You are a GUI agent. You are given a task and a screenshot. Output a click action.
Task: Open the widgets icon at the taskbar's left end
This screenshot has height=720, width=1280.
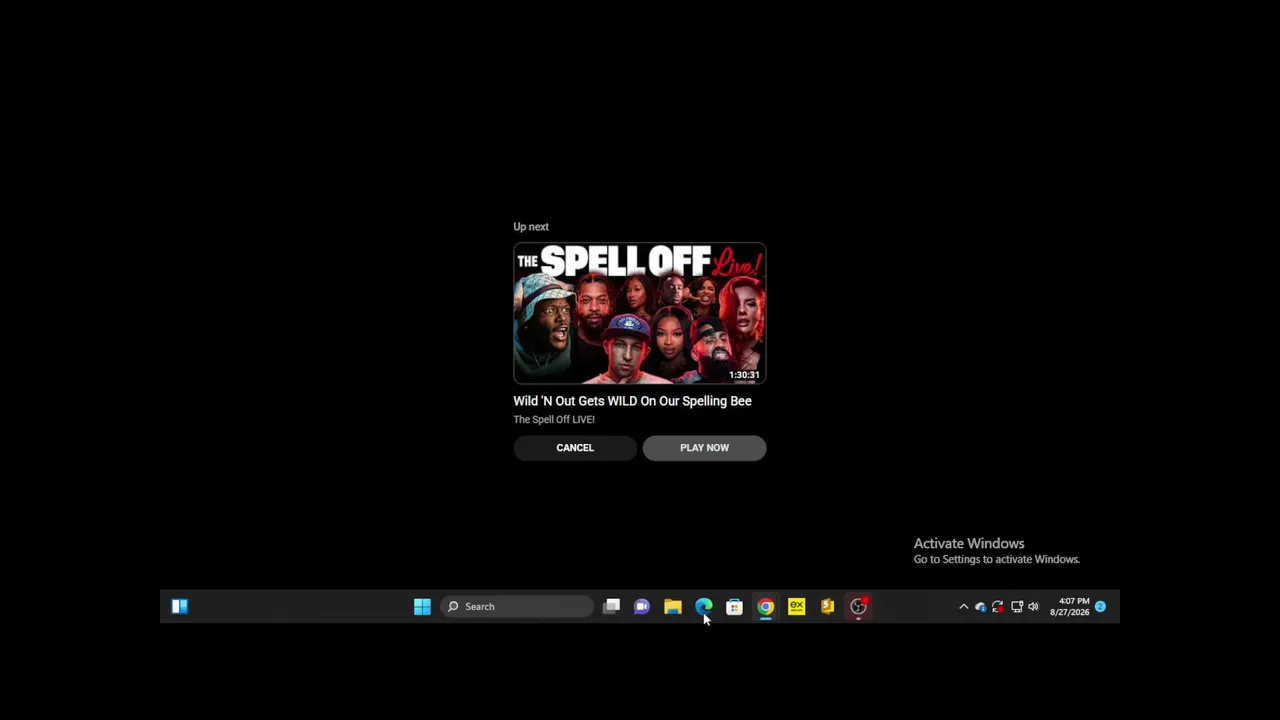[x=180, y=606]
